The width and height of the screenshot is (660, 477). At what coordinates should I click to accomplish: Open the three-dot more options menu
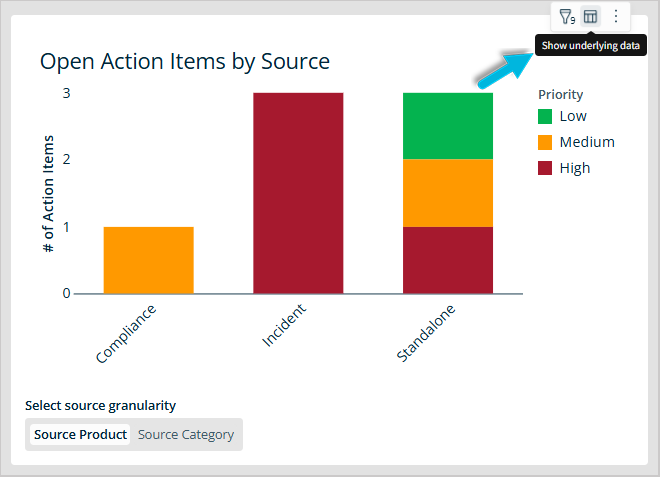pos(616,16)
